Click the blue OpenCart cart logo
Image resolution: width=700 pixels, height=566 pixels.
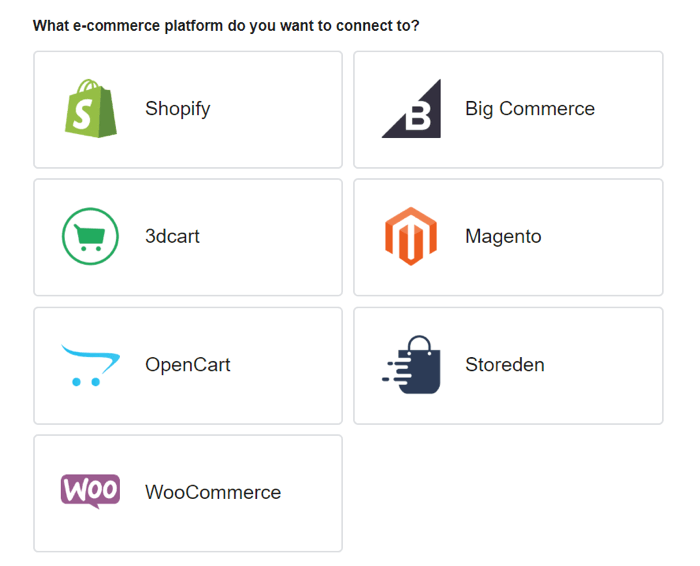tap(90, 365)
